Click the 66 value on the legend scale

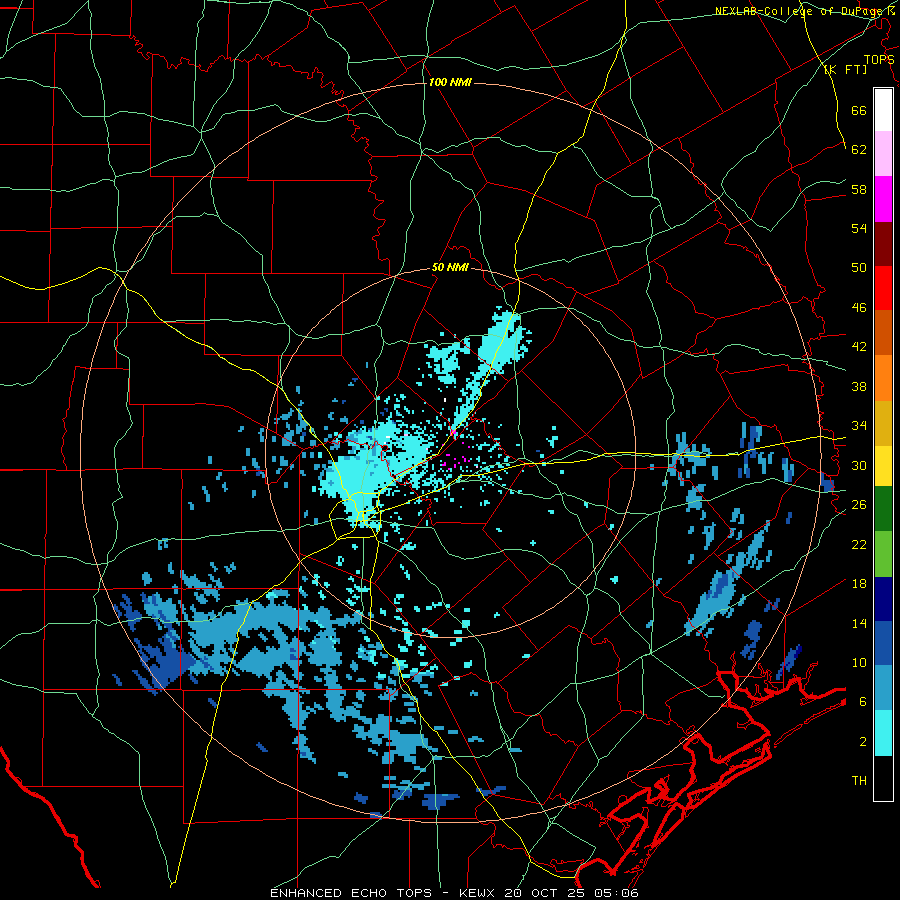click(859, 110)
